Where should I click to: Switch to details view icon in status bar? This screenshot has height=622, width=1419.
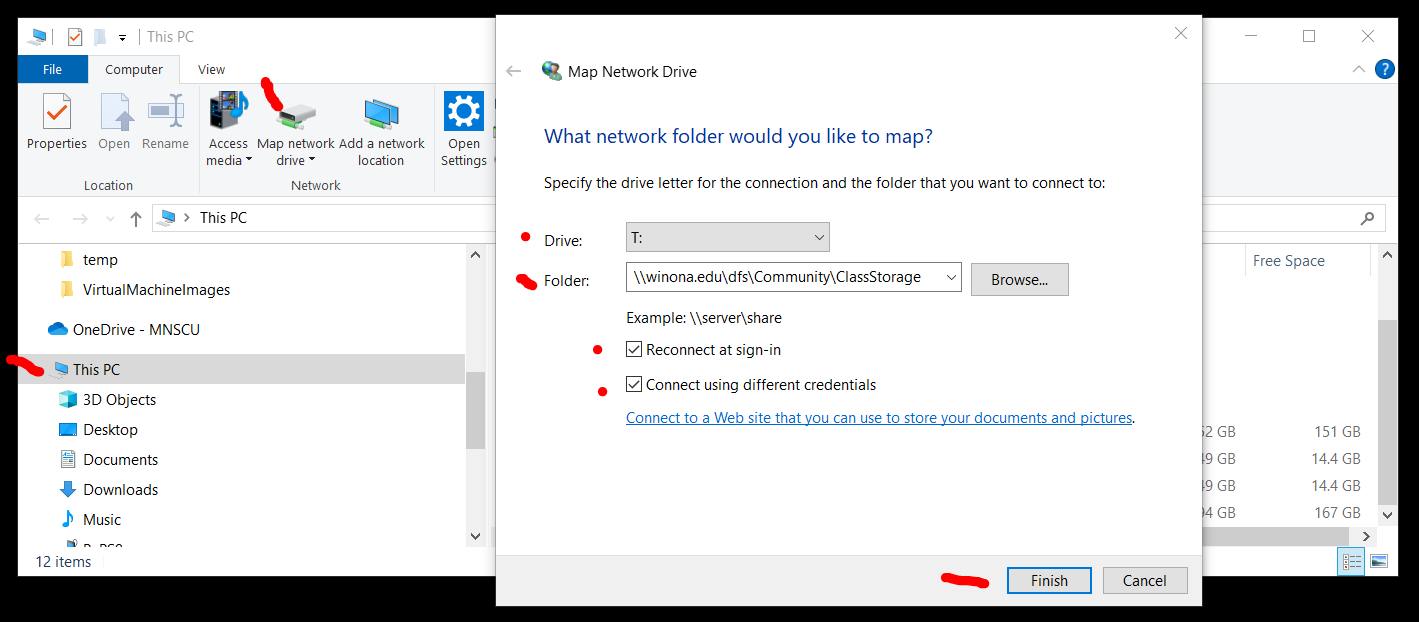click(x=1351, y=562)
